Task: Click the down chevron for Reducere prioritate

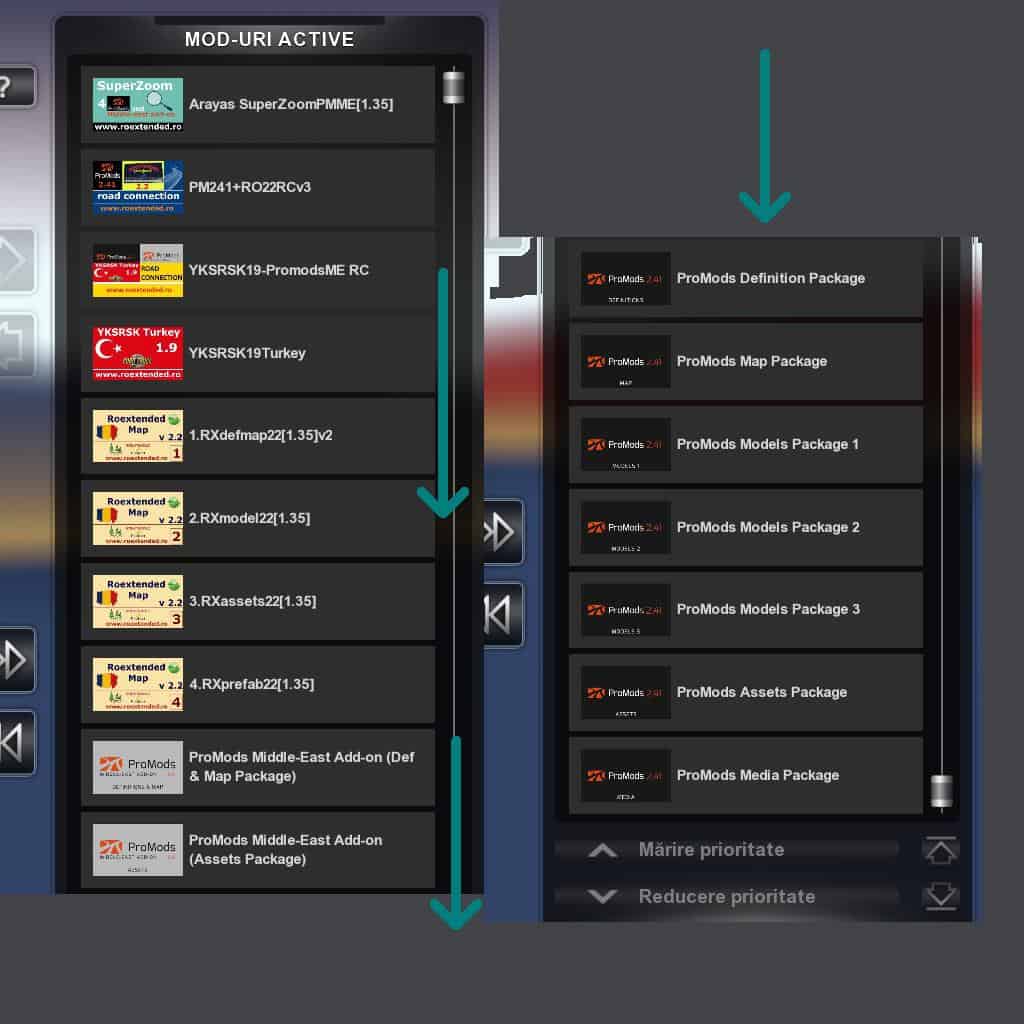Action: 602,897
